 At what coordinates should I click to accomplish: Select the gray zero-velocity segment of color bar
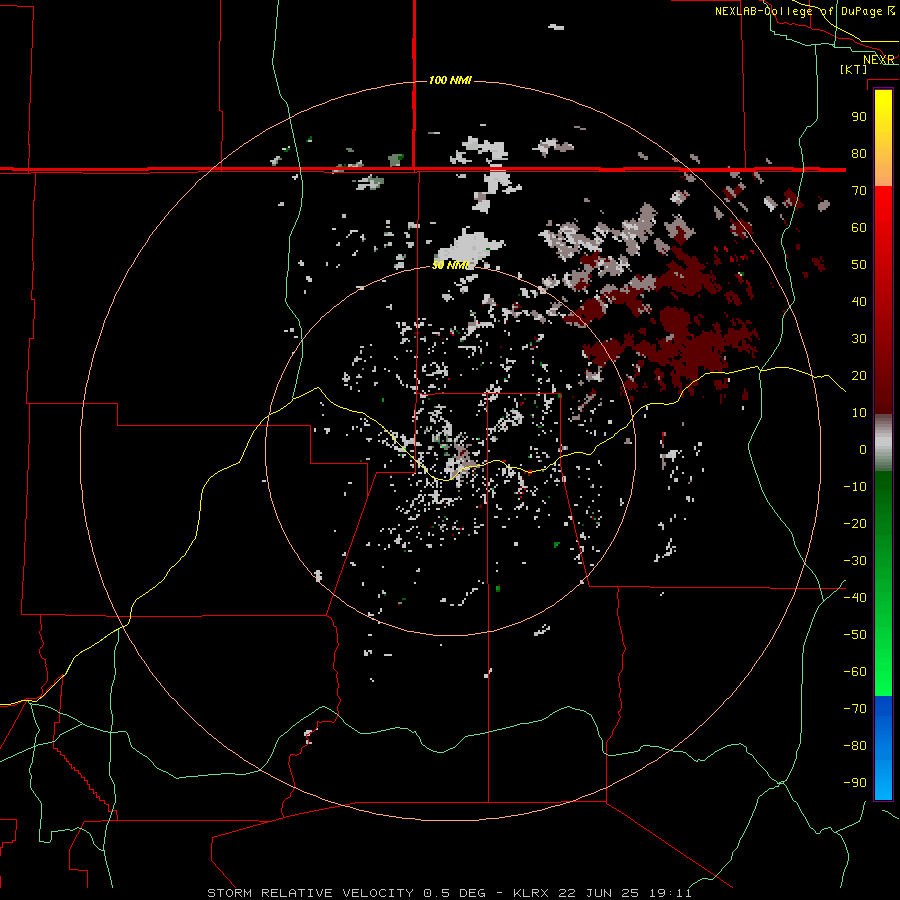[883, 443]
